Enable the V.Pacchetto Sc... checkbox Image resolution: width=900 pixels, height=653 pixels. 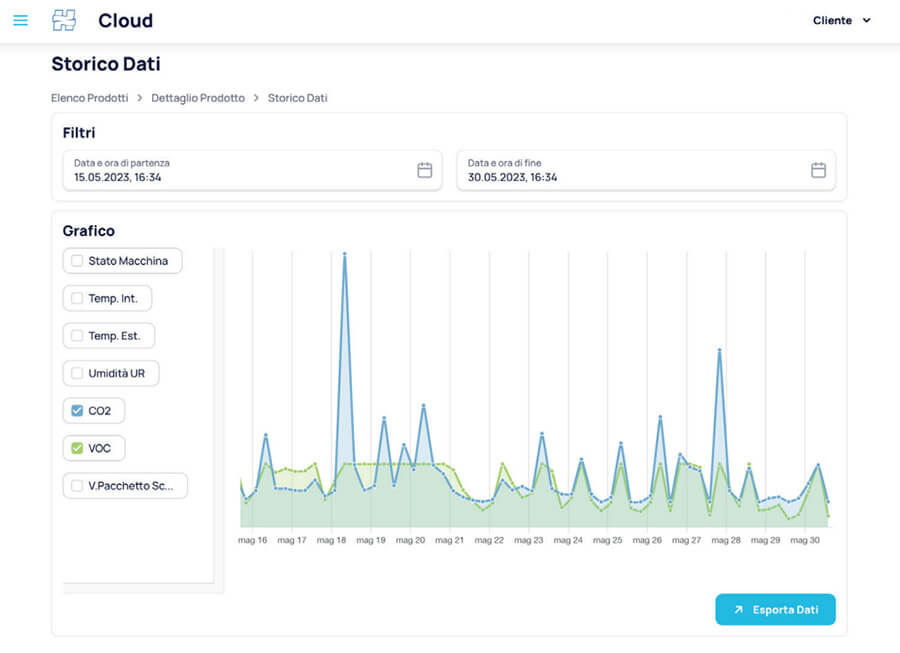[77, 486]
